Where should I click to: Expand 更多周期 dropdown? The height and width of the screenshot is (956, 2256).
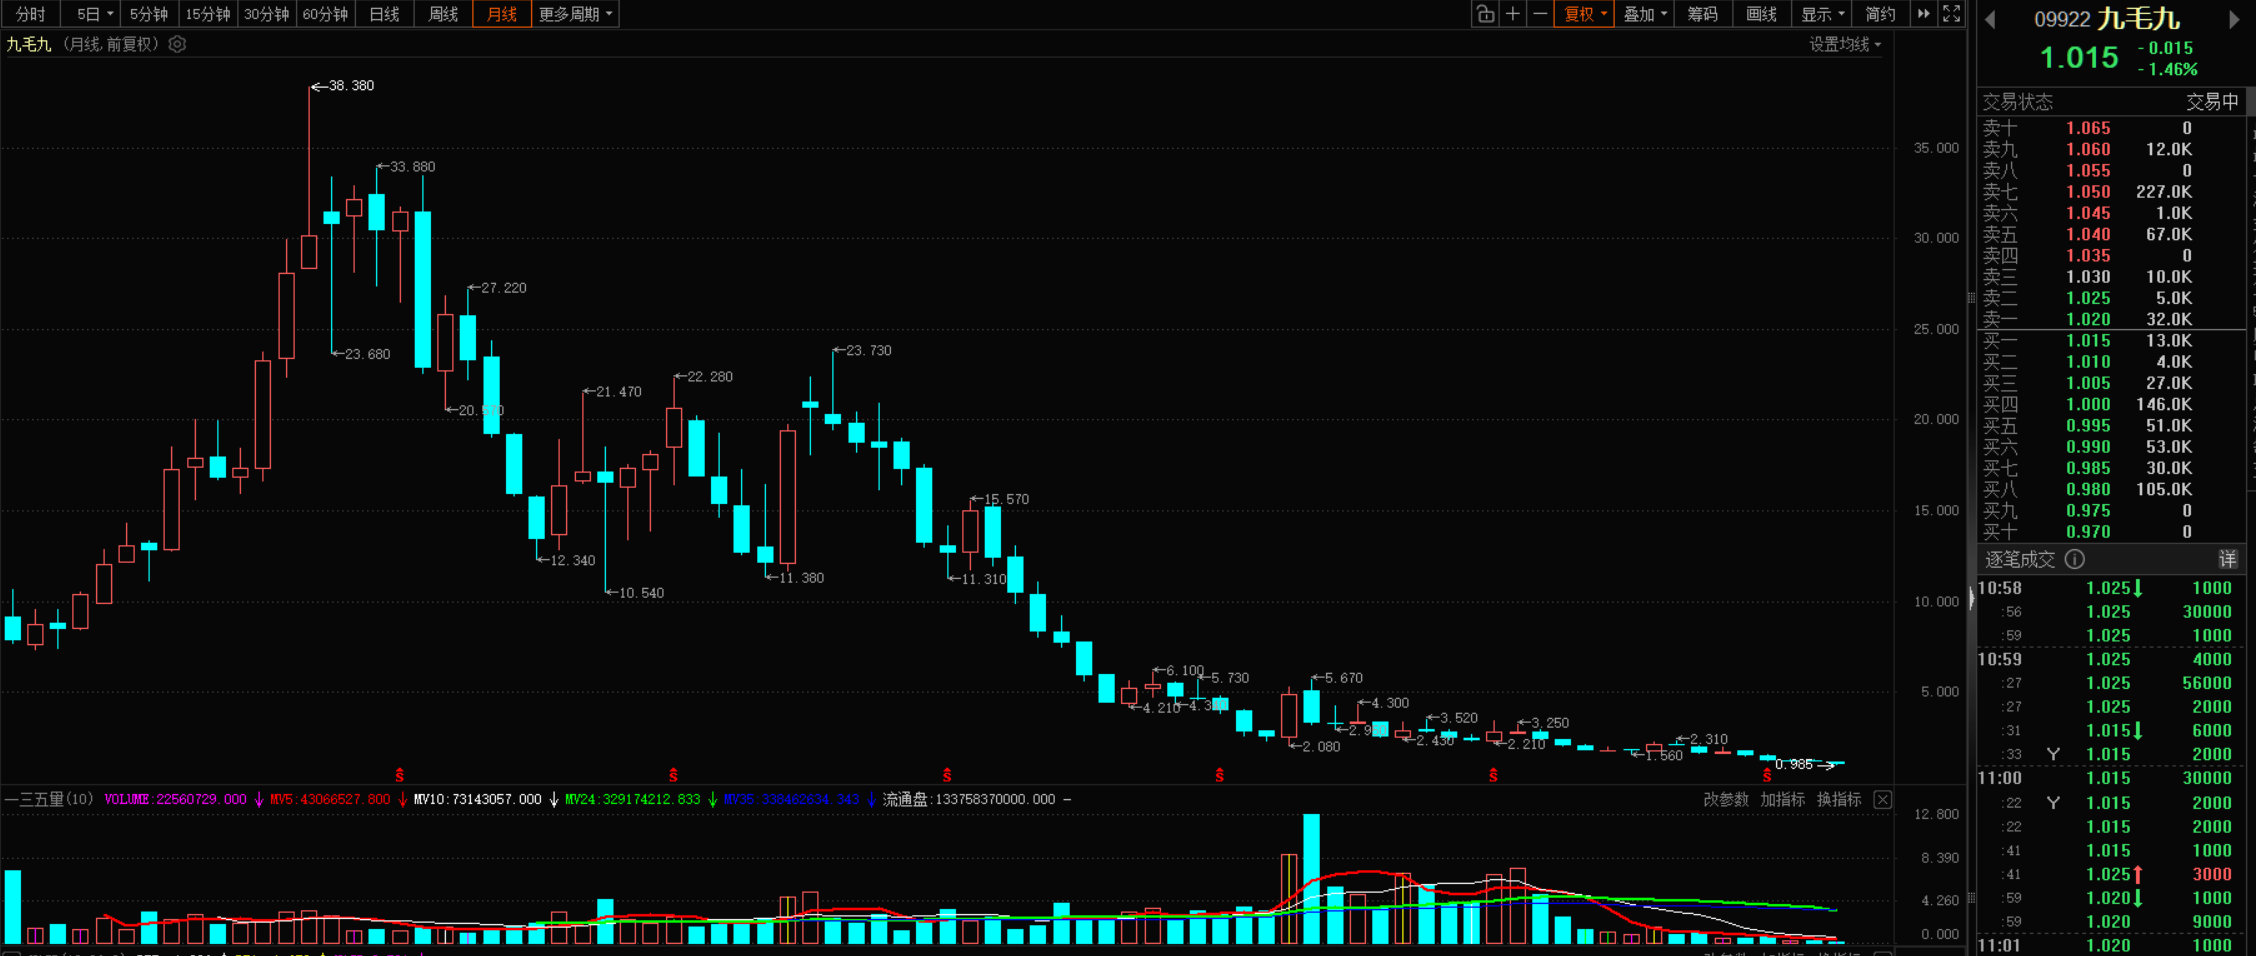(575, 14)
